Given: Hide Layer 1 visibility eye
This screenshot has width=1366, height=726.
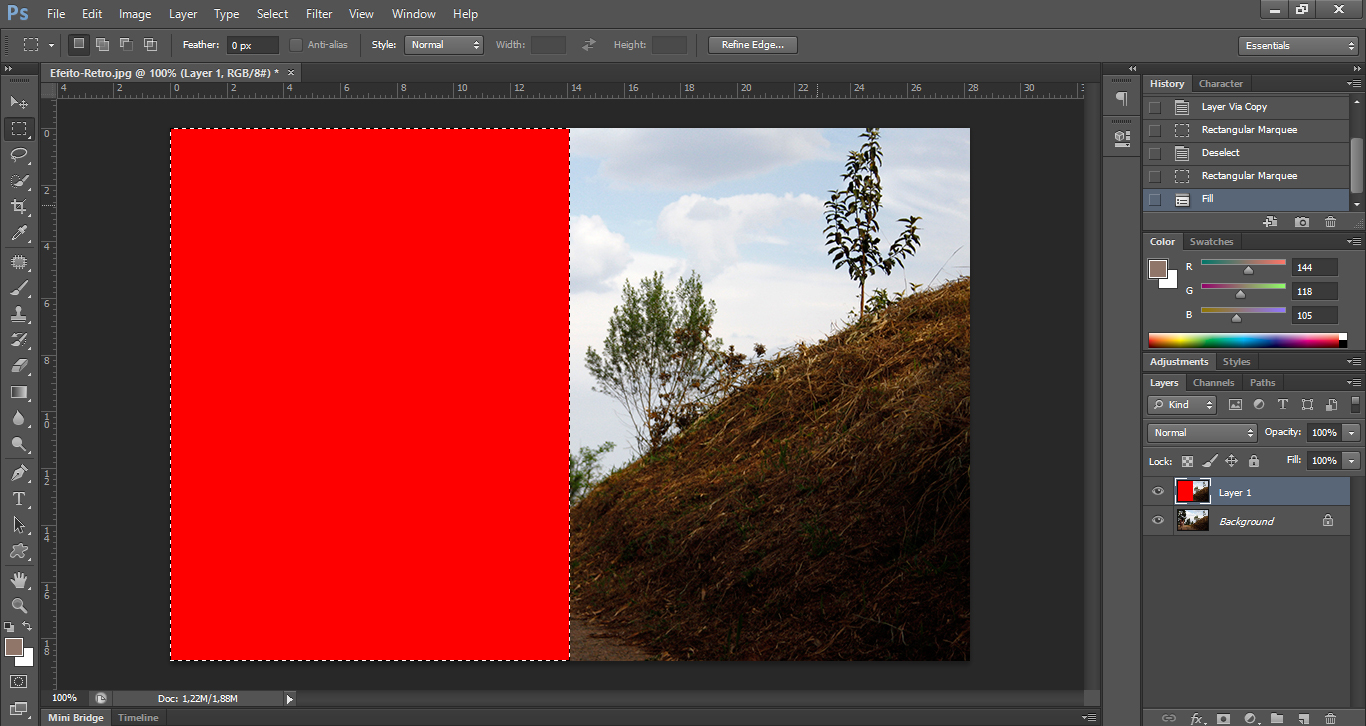Looking at the screenshot, I should 1158,492.
